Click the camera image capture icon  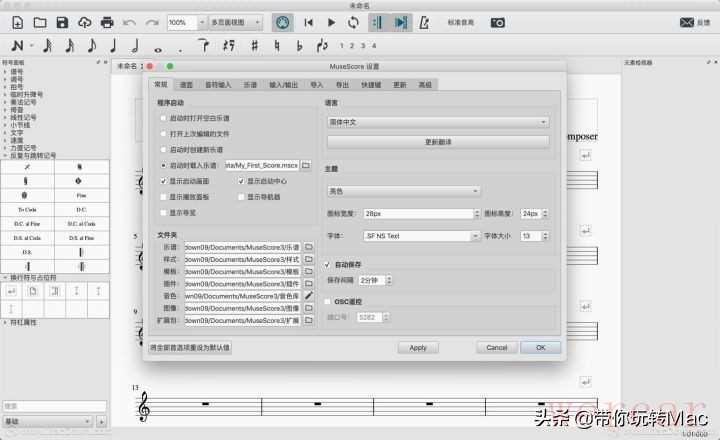click(x=497, y=22)
